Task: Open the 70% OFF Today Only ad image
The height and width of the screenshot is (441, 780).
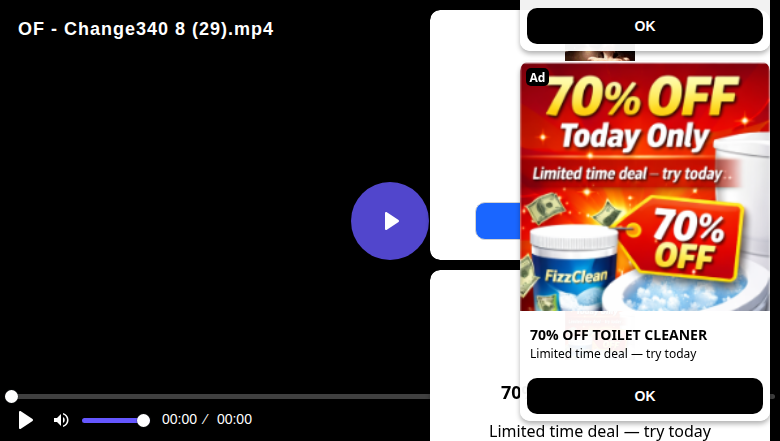Action: (645, 187)
